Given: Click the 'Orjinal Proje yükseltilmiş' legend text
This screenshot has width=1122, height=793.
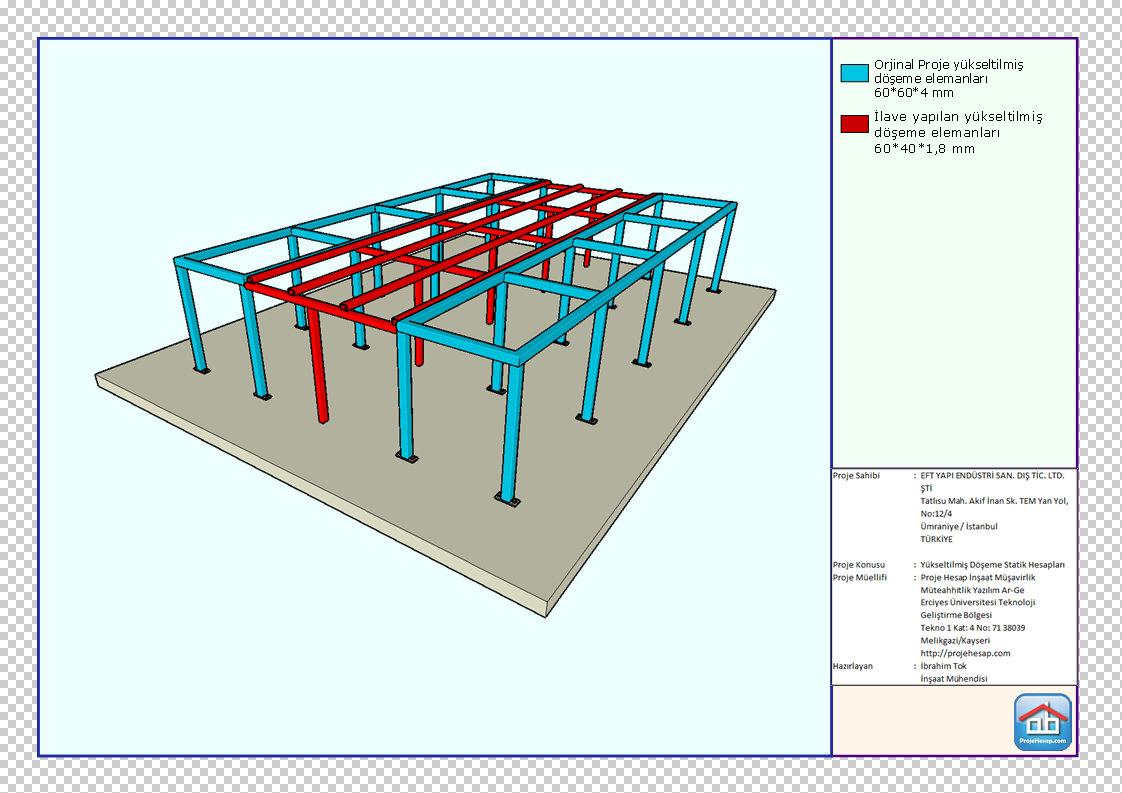Looking at the screenshot, I should click(948, 64).
